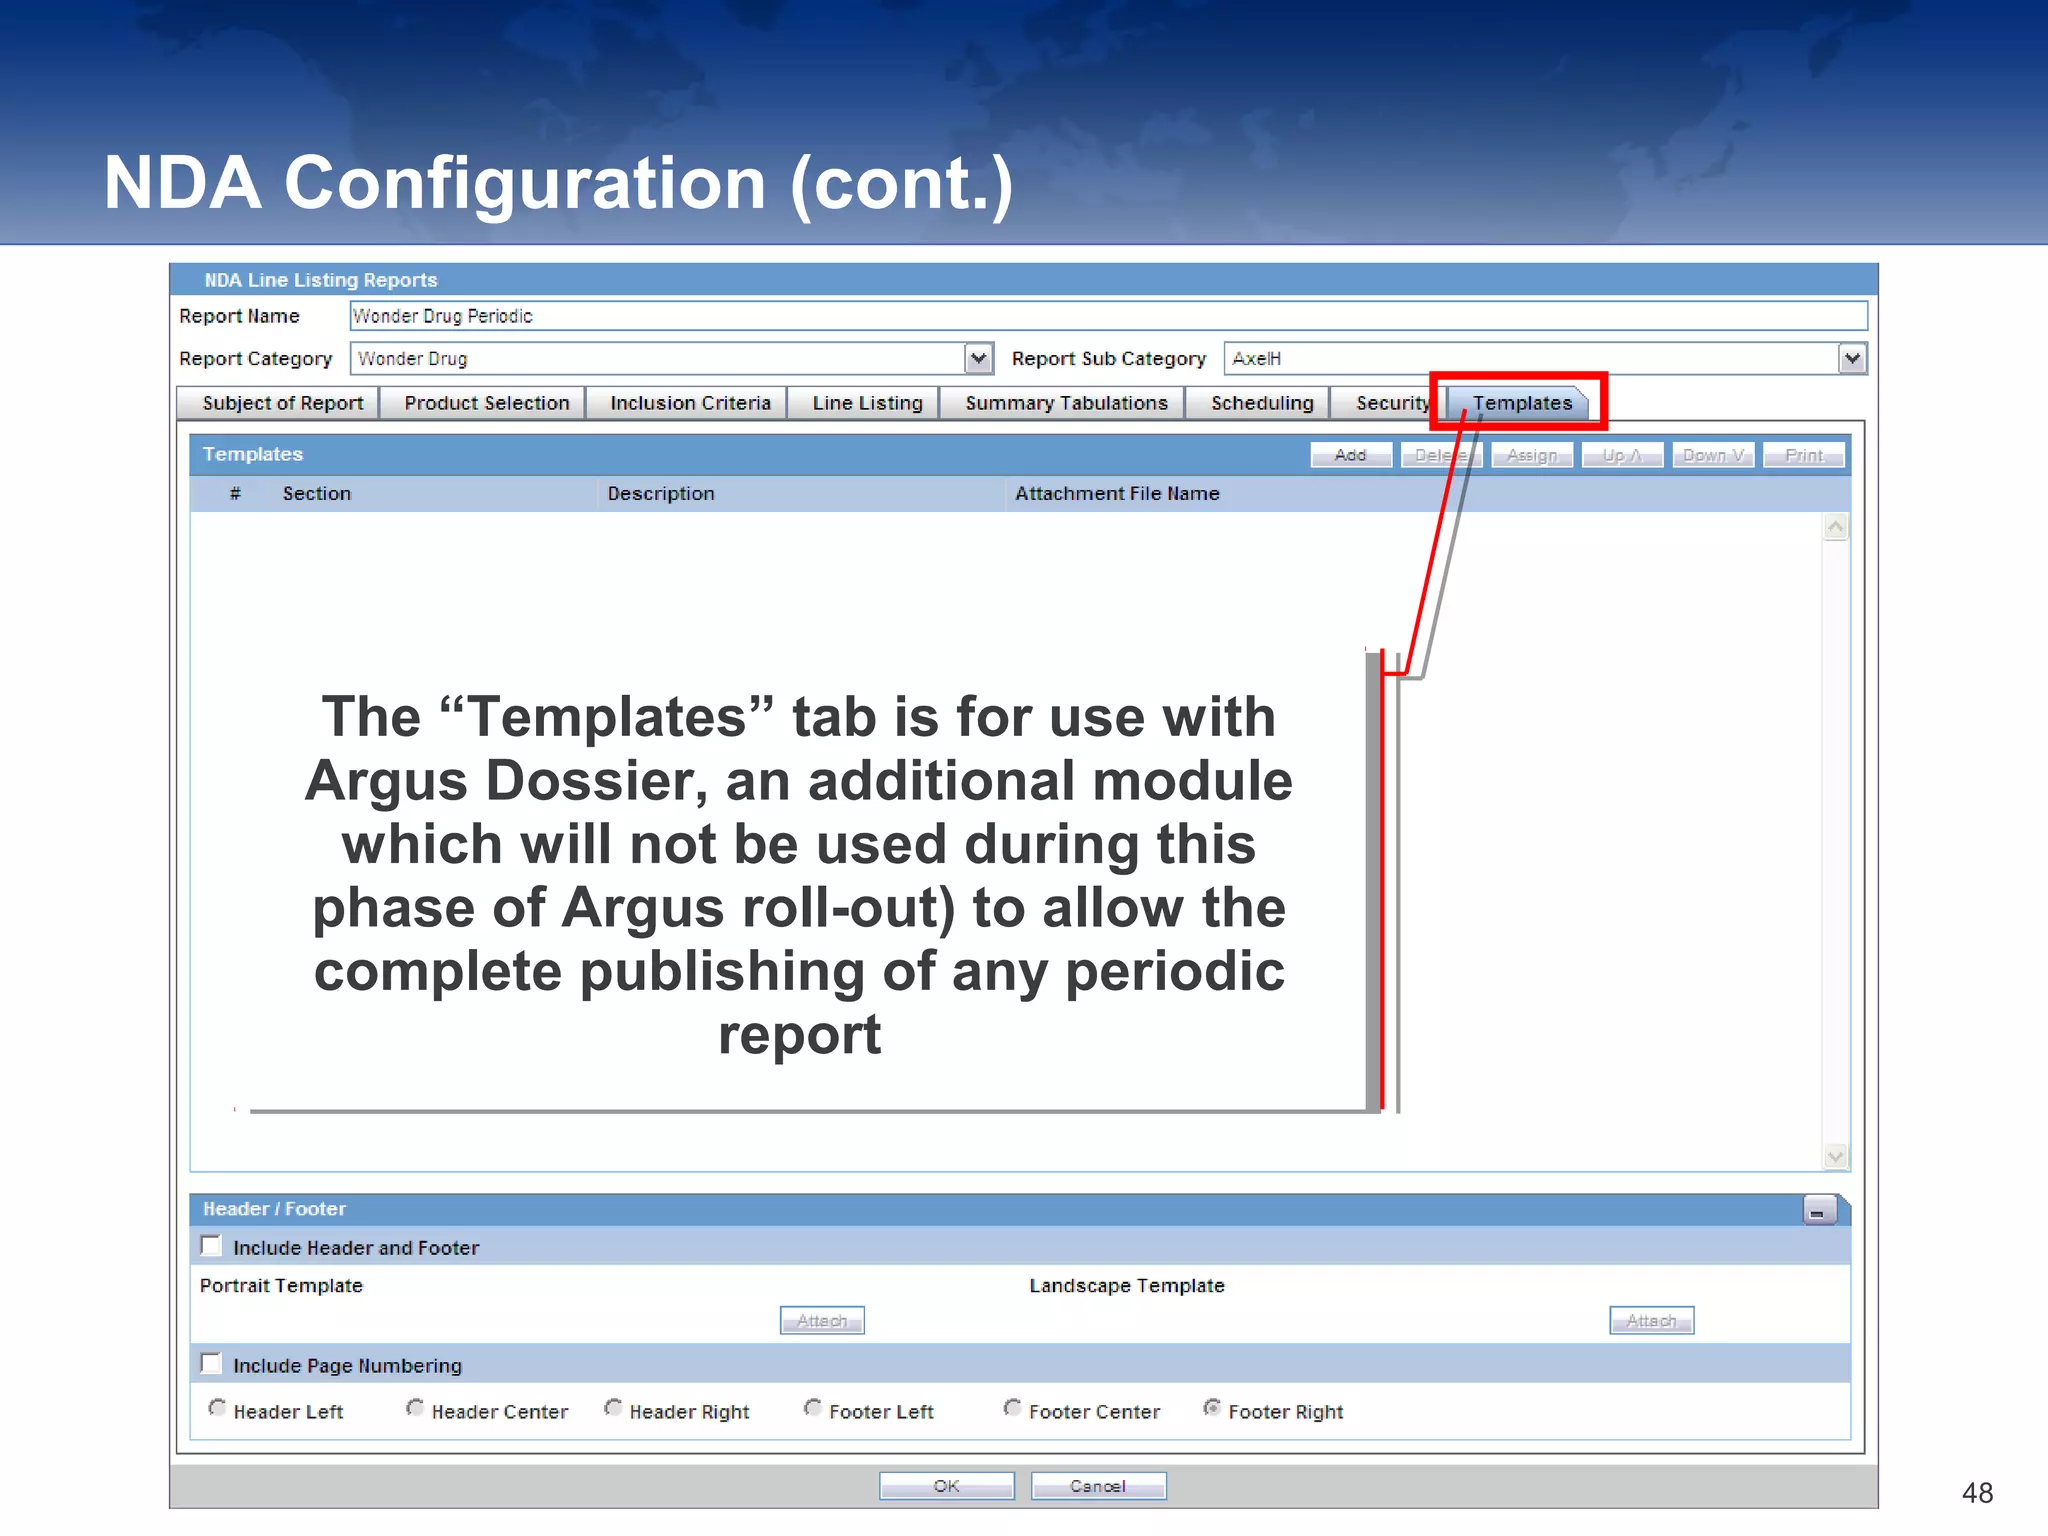Viewport: 2048px width, 1536px height.
Task: Select Footer Left radio button
Action: (813, 1408)
